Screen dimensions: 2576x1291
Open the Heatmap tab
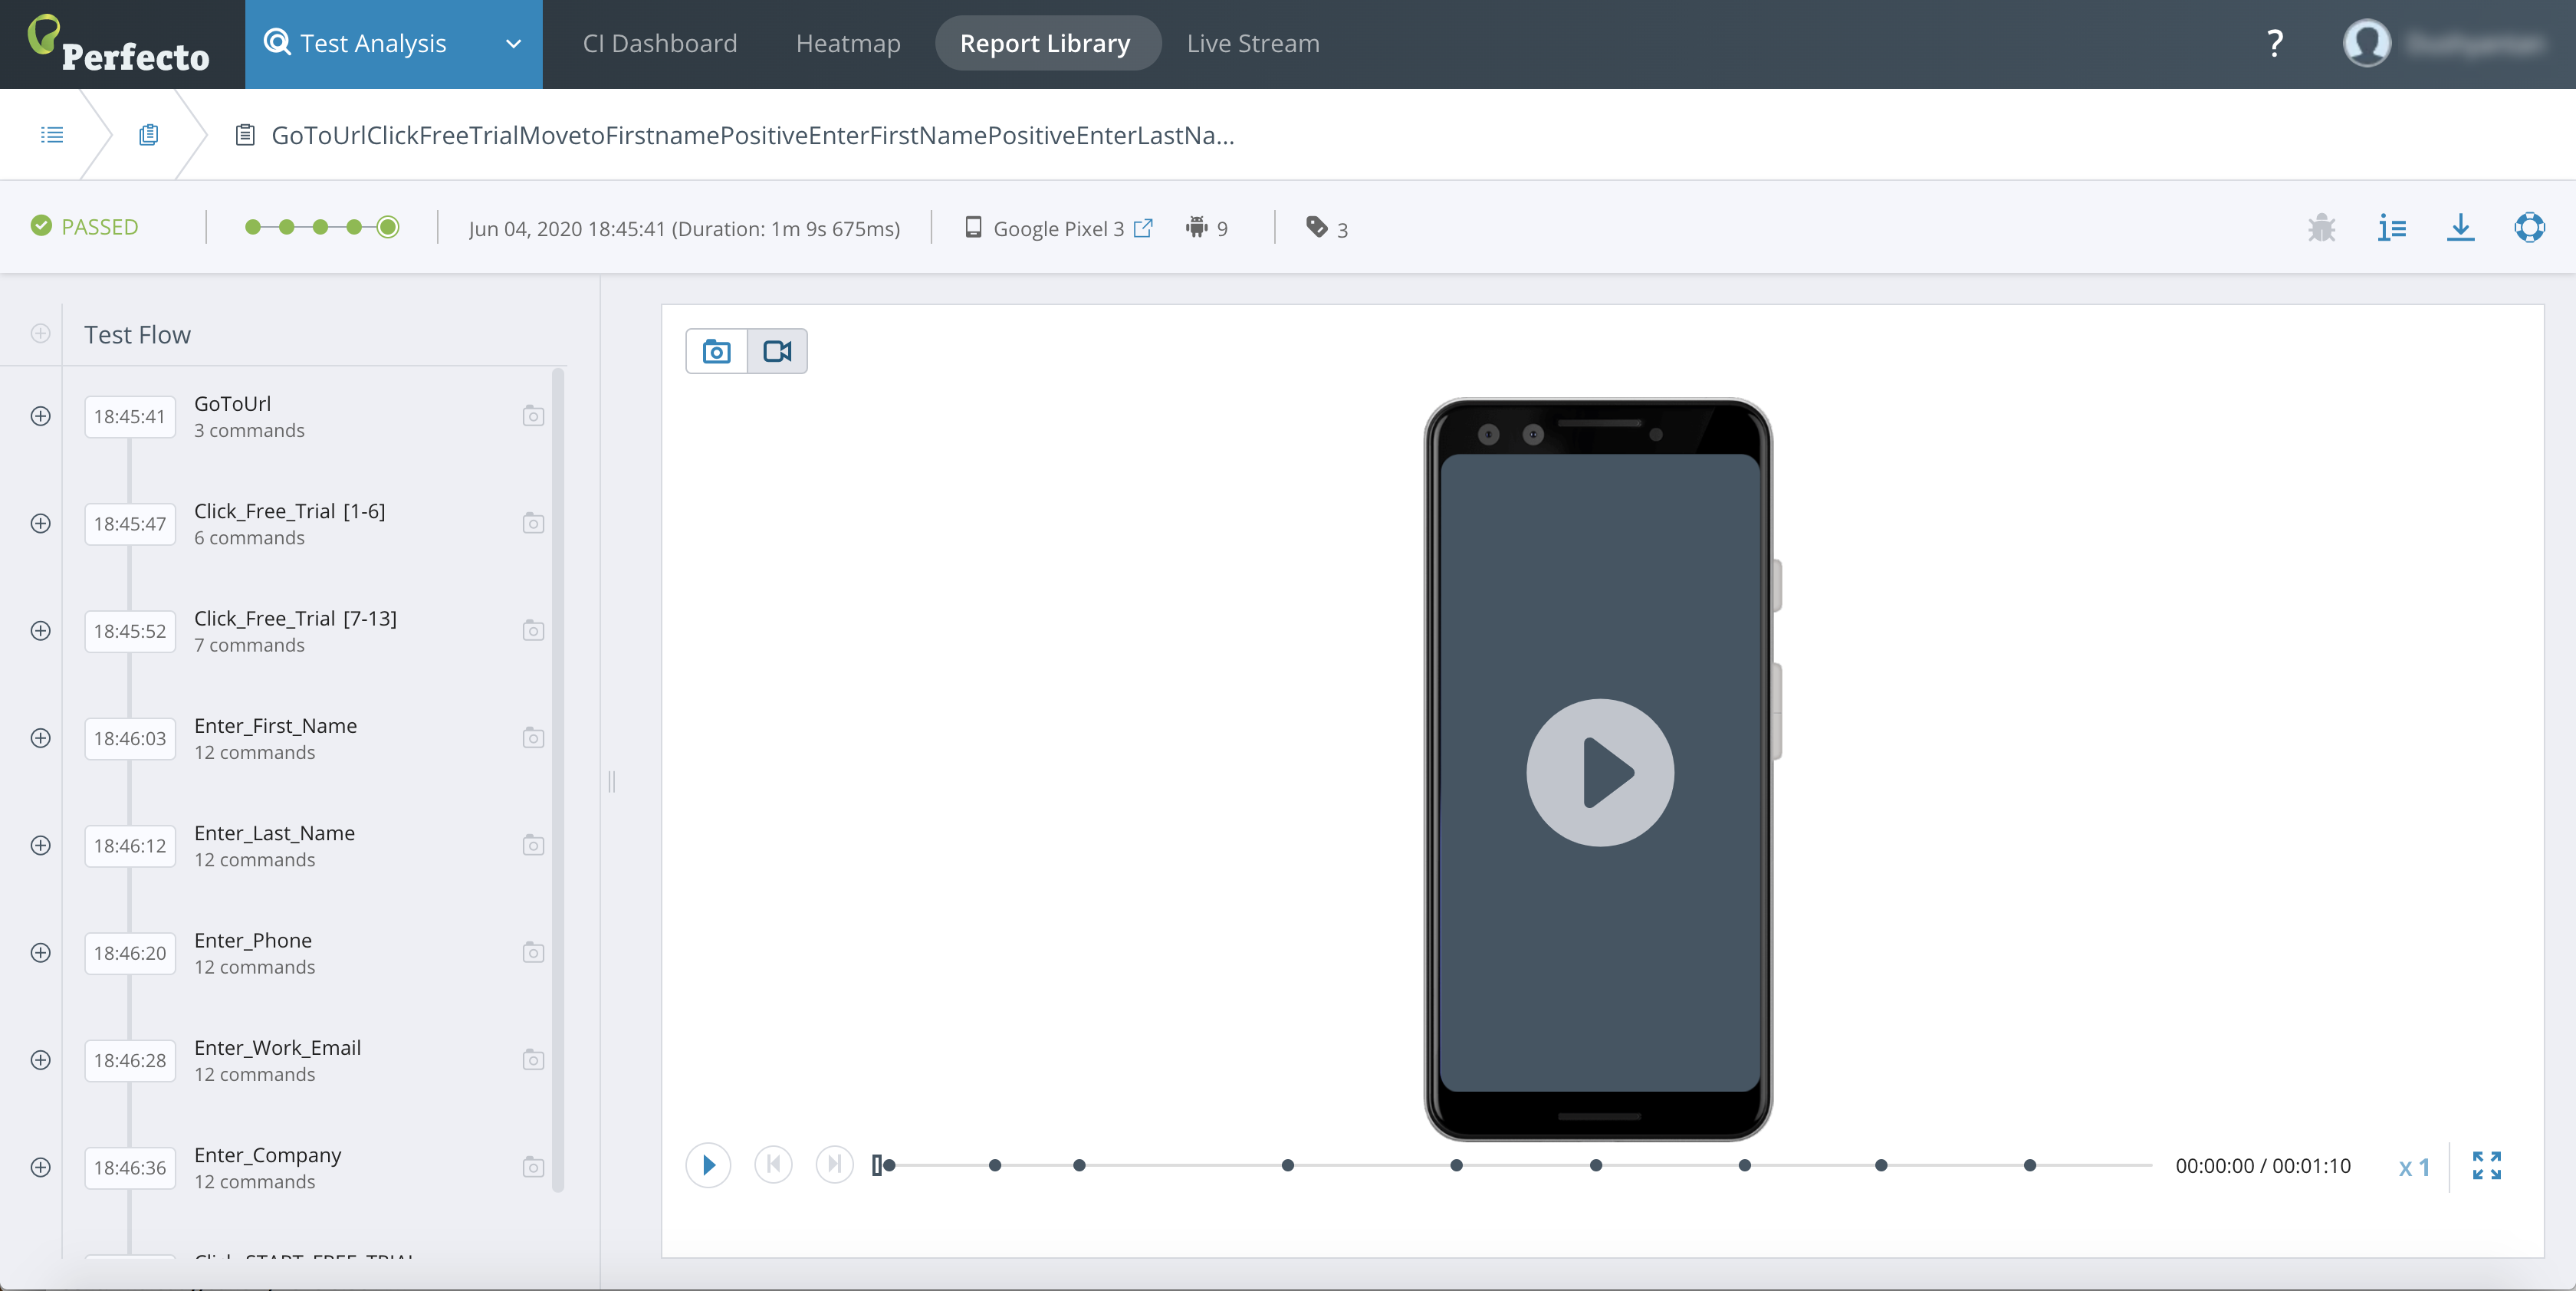[848, 43]
